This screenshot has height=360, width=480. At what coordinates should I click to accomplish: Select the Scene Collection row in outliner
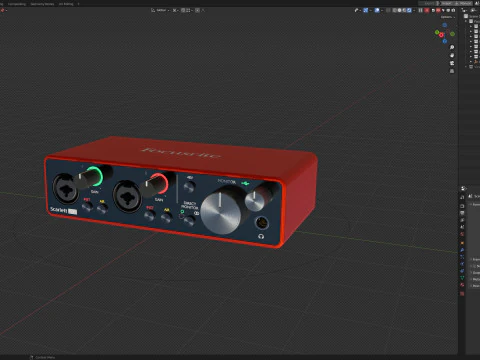(473, 16)
